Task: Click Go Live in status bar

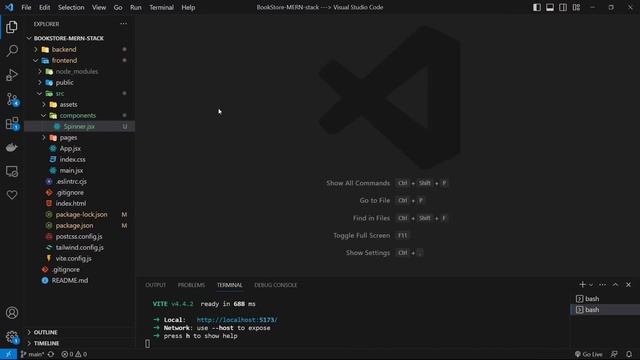Action: [x=588, y=354]
